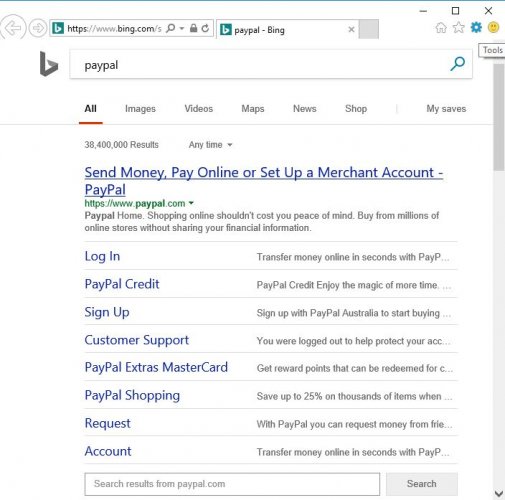Click the 'Save up to 25%' description text
This screenshot has height=500, width=505.
click(354, 396)
